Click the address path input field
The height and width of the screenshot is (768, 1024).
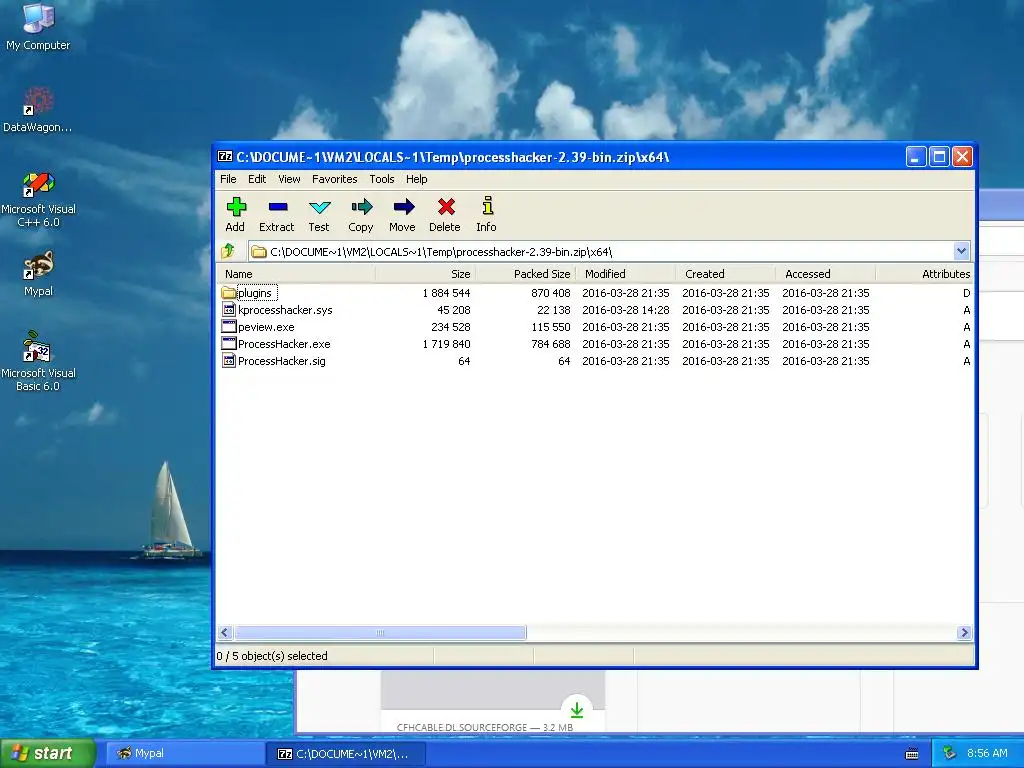point(601,251)
